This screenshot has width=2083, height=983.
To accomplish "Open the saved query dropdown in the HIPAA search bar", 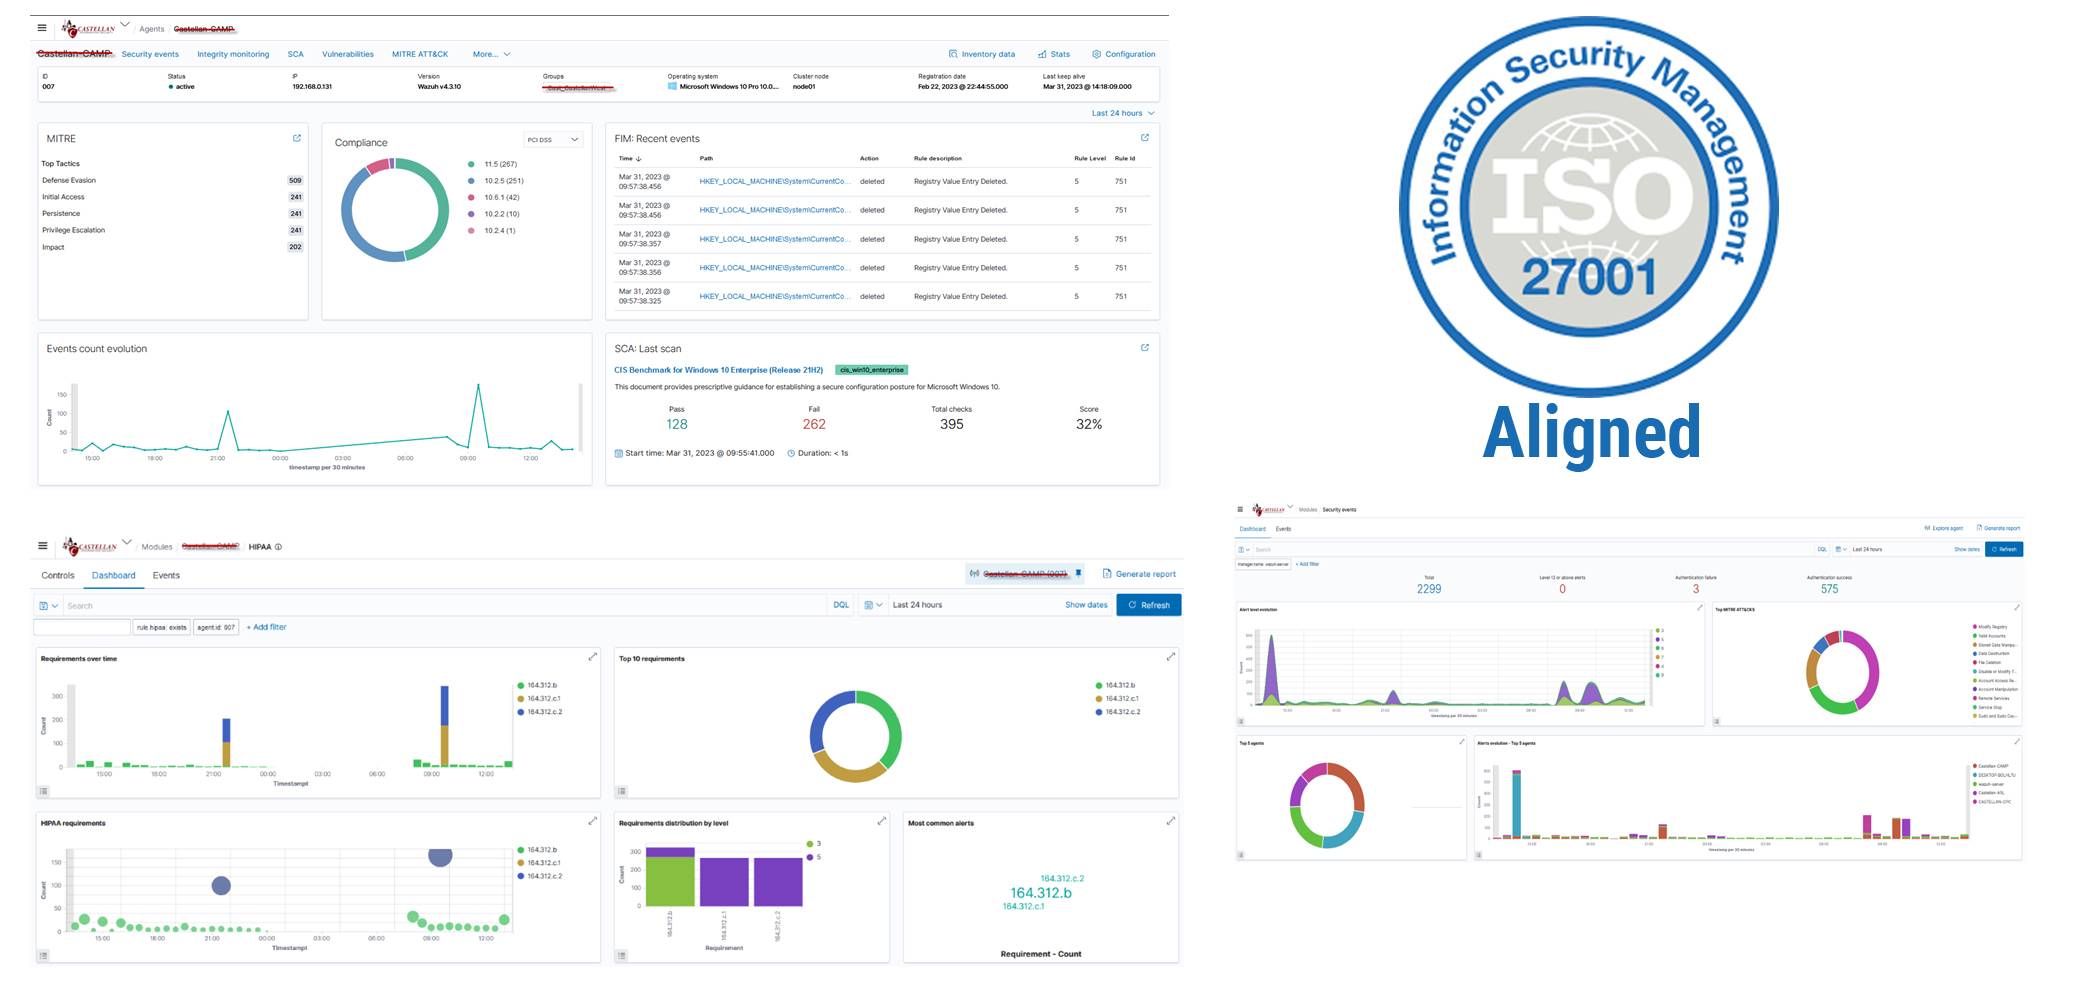I will point(48,605).
